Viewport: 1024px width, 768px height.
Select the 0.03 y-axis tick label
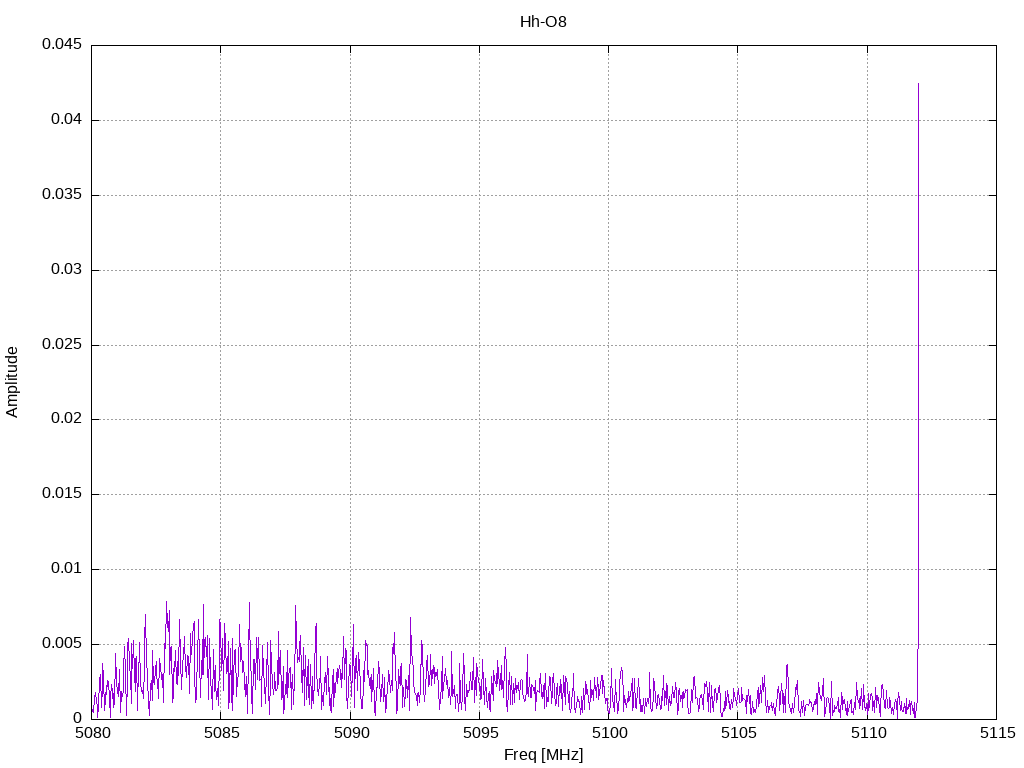(65, 270)
